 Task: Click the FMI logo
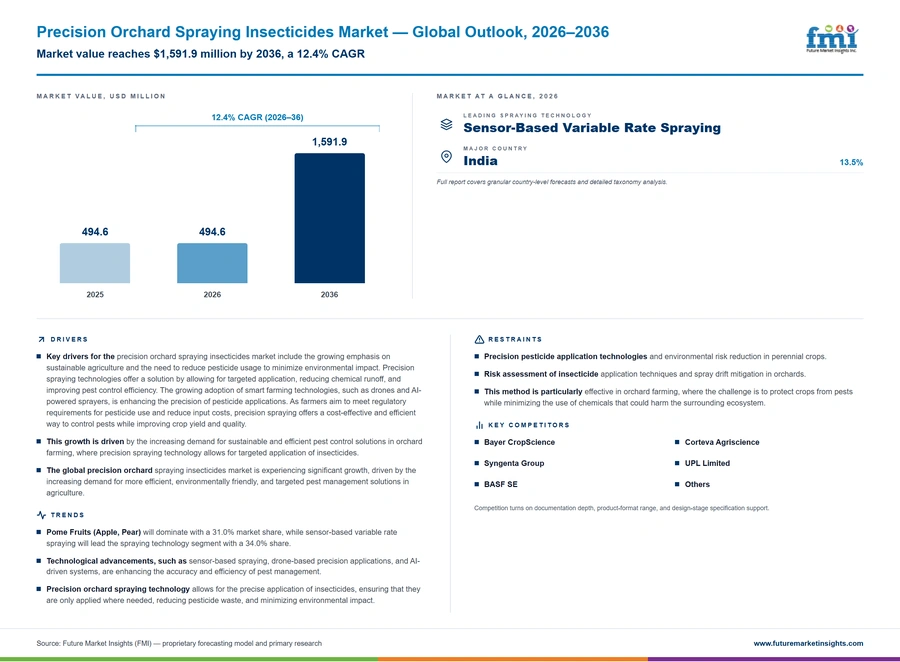tap(832, 38)
